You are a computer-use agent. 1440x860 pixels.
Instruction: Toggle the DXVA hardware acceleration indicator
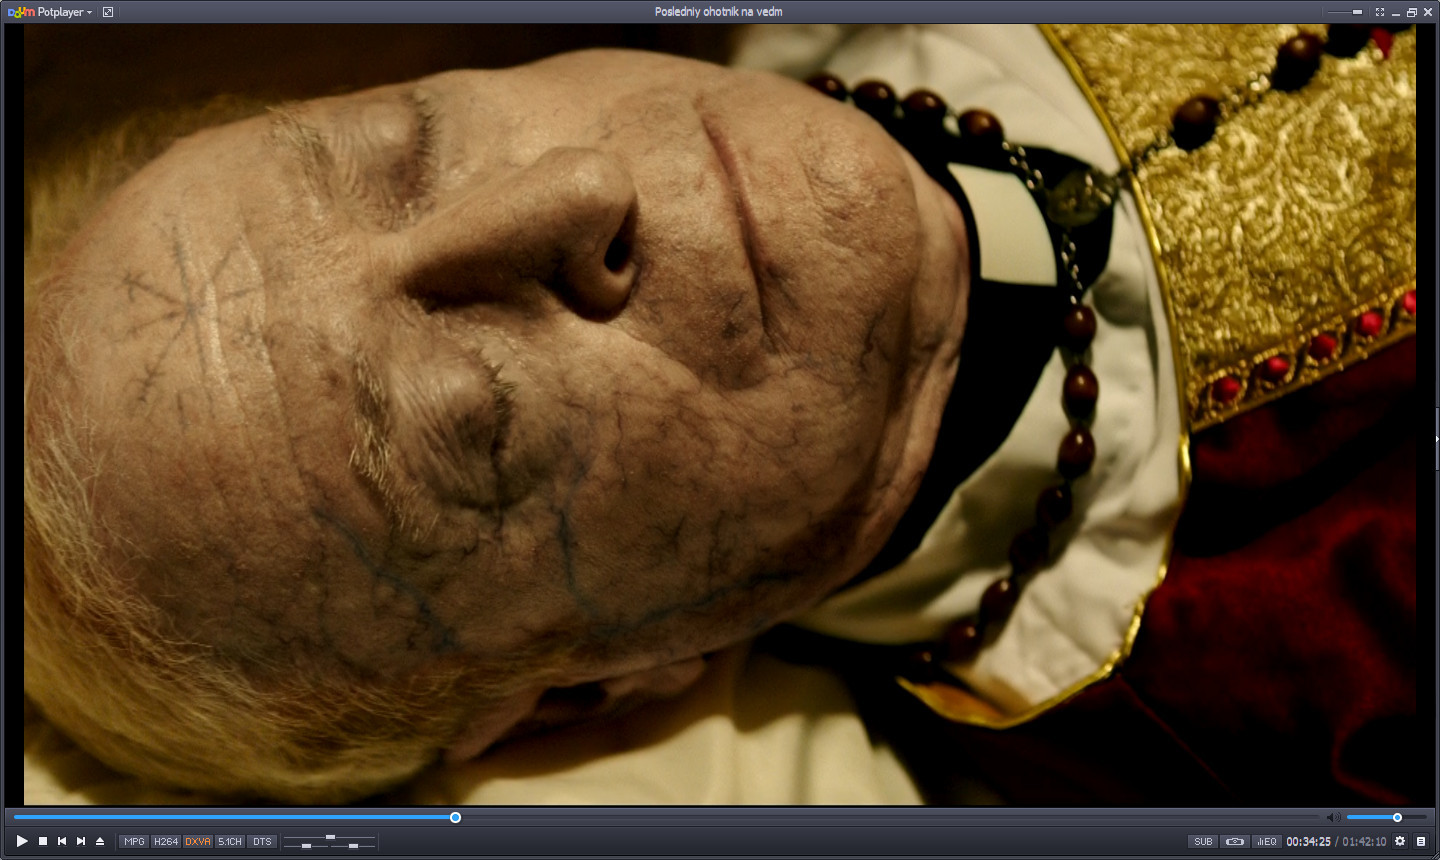click(x=198, y=842)
